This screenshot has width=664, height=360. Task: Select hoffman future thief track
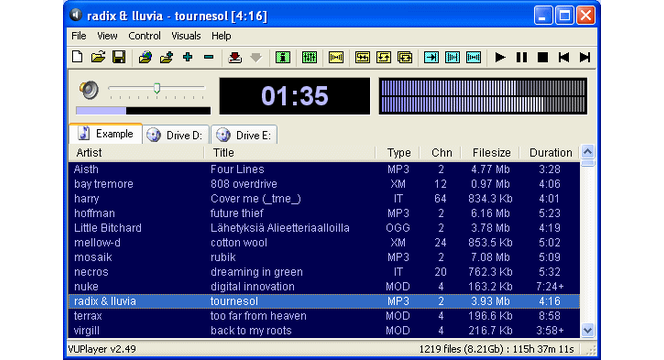pos(324,213)
